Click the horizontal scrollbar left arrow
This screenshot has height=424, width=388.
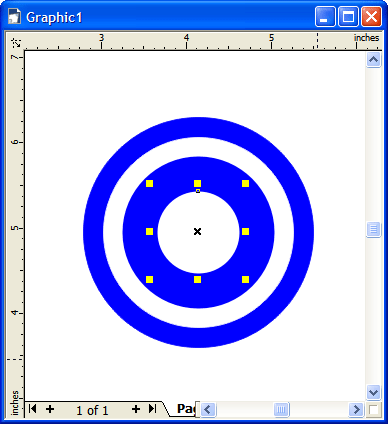point(209,409)
